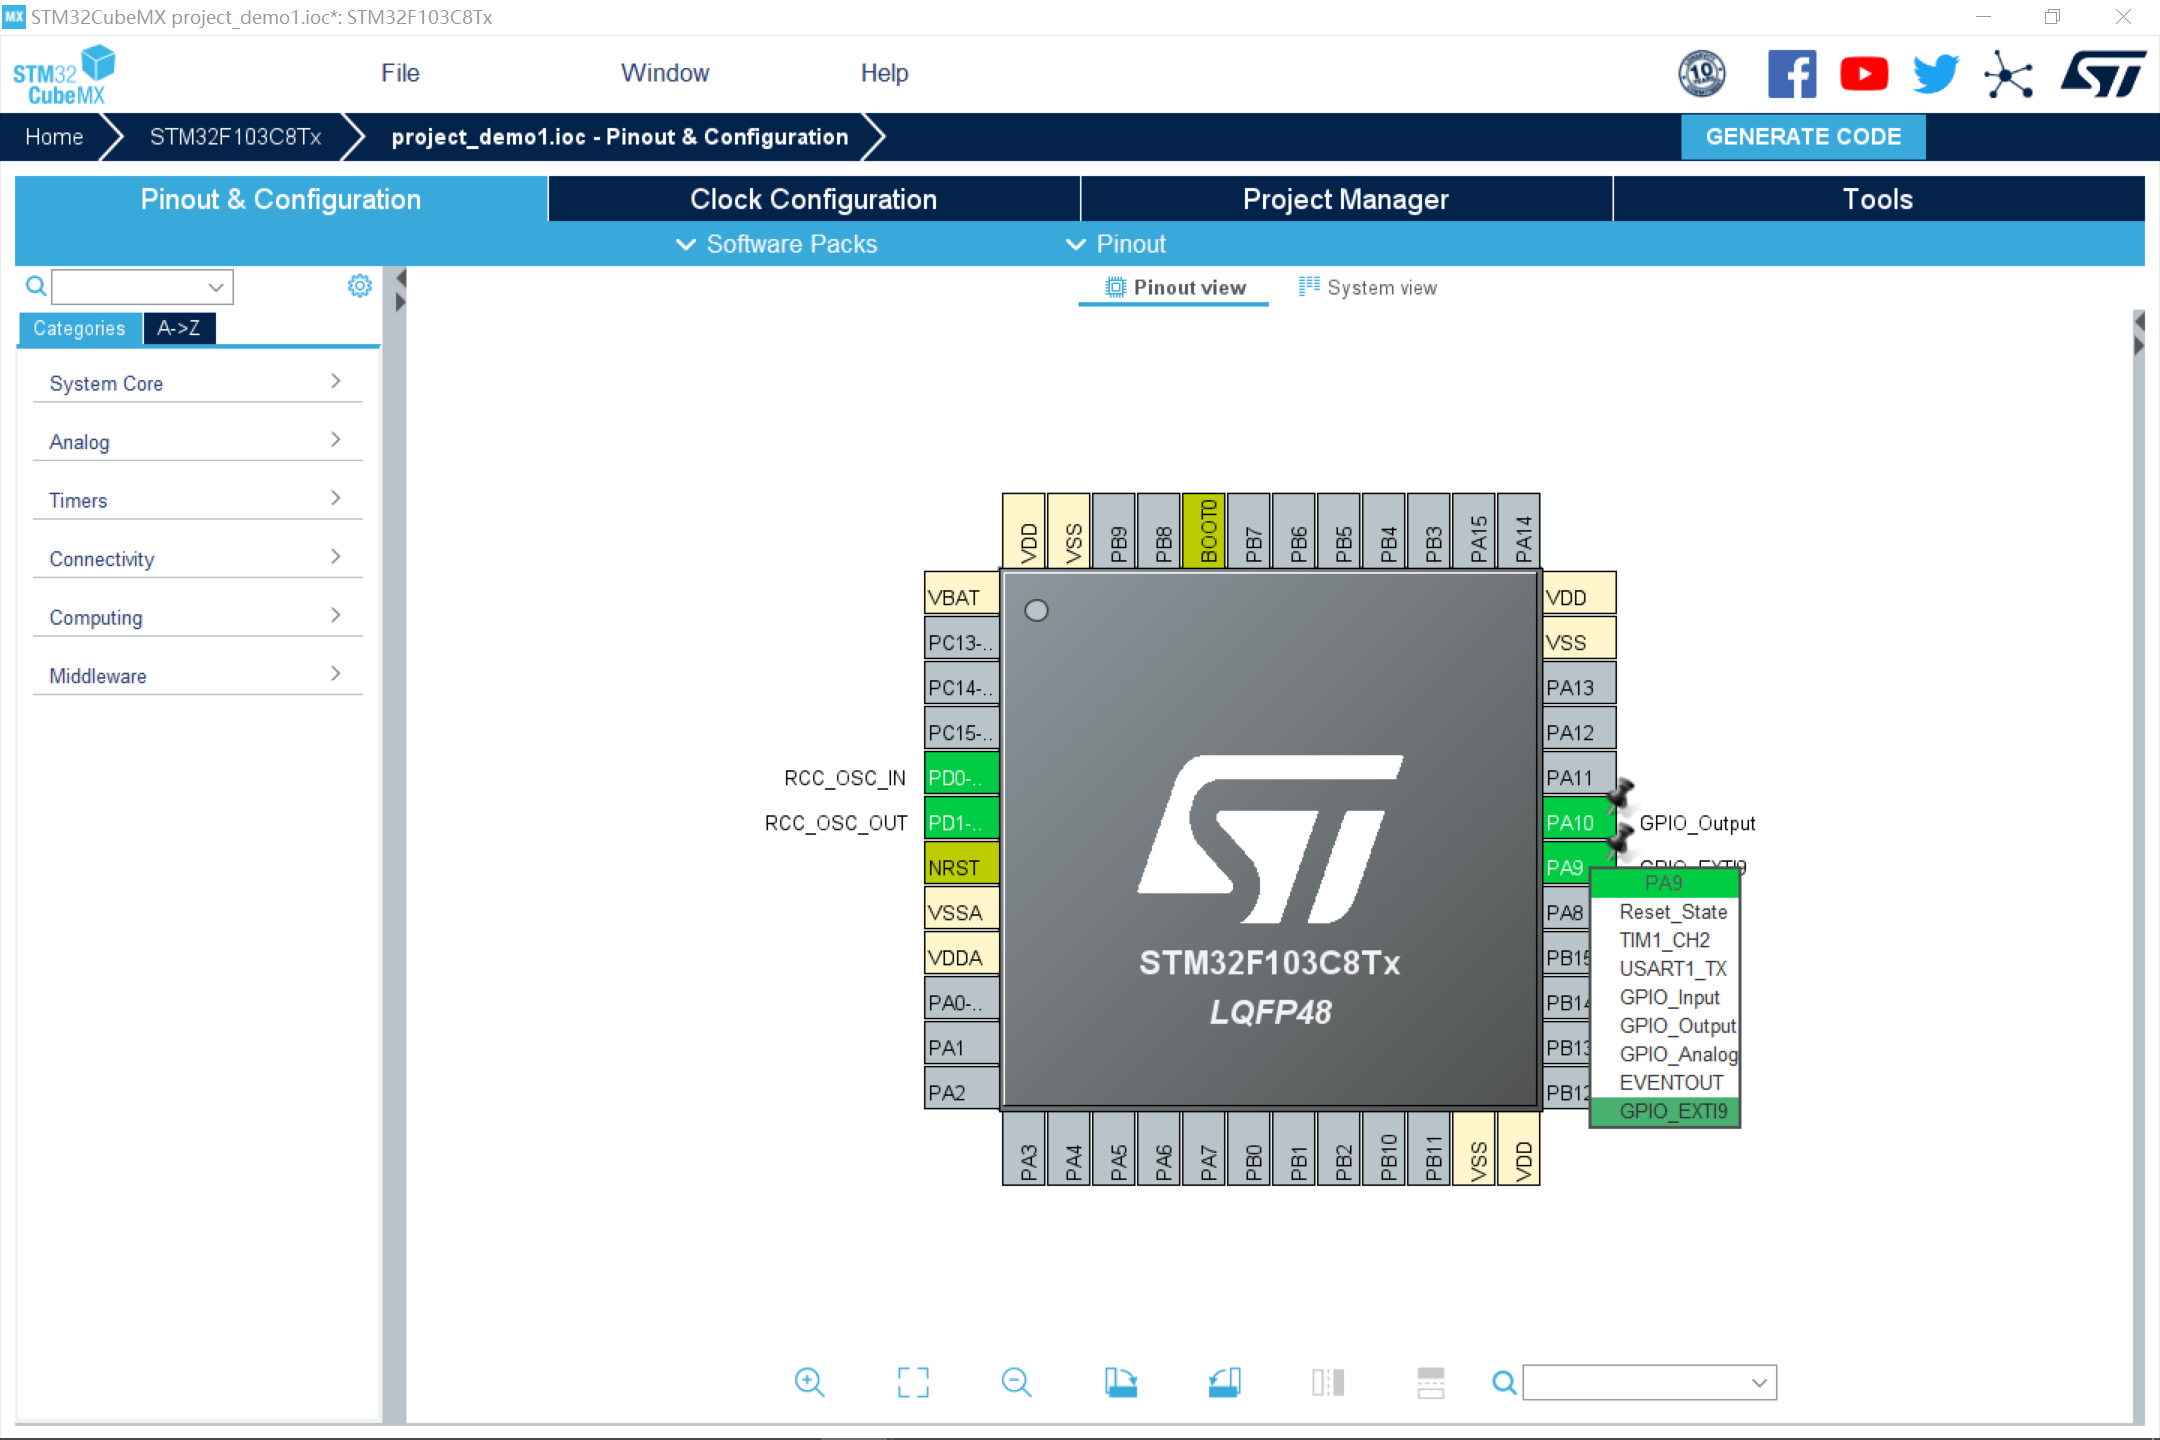Screen dimensions: 2160x1440
Task: Open the File menu
Action: click(x=400, y=73)
